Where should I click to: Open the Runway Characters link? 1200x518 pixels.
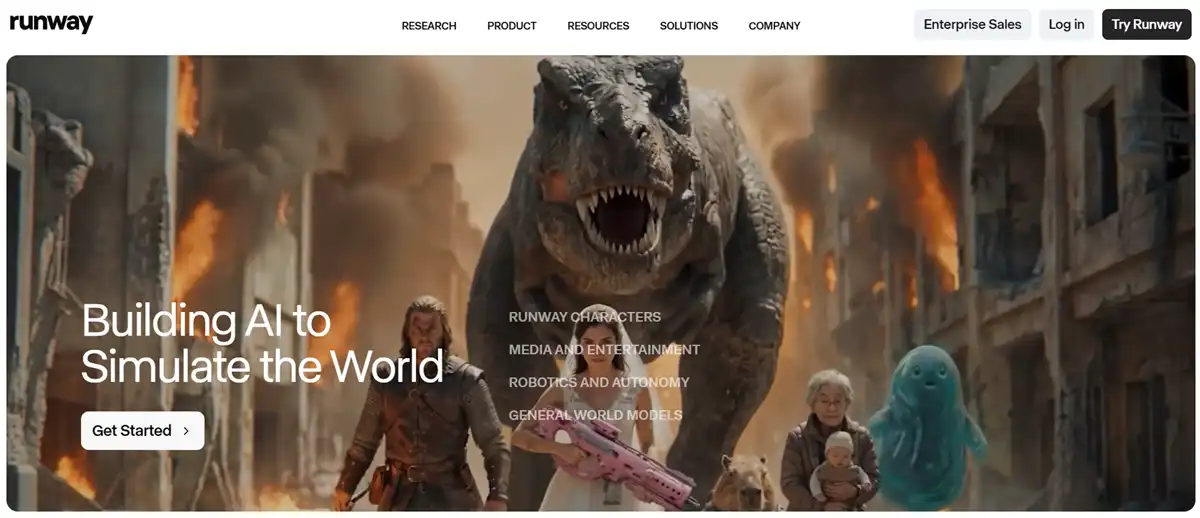click(585, 317)
